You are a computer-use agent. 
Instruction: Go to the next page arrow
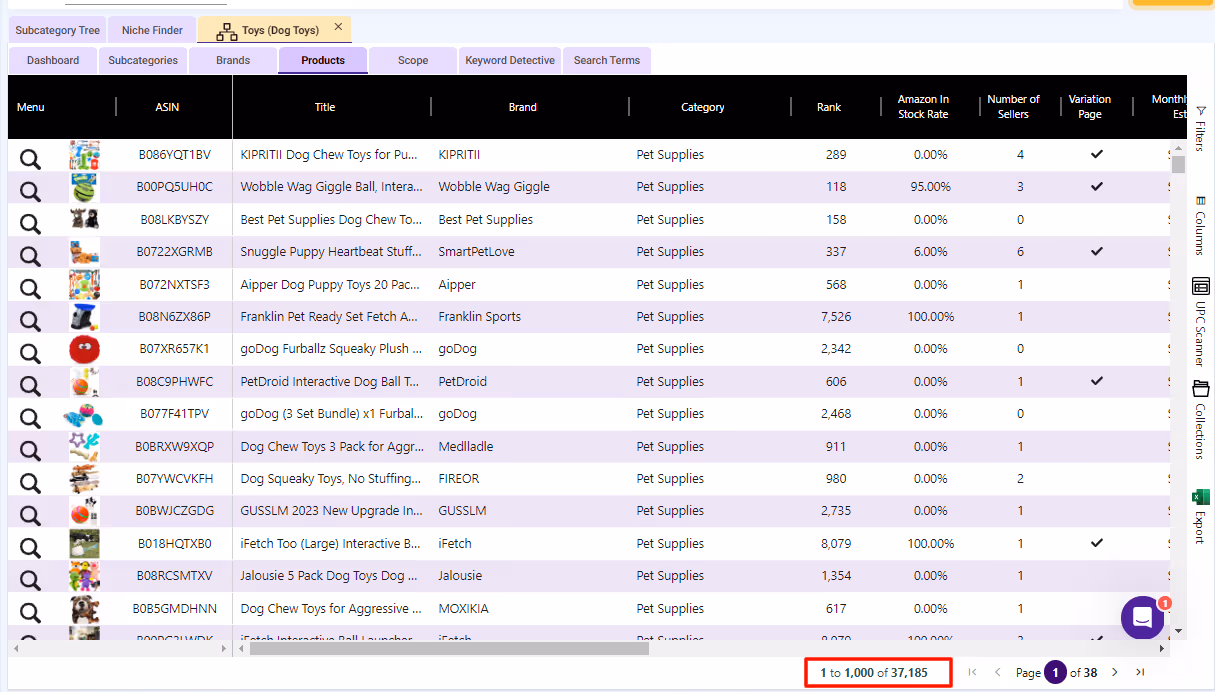1115,673
